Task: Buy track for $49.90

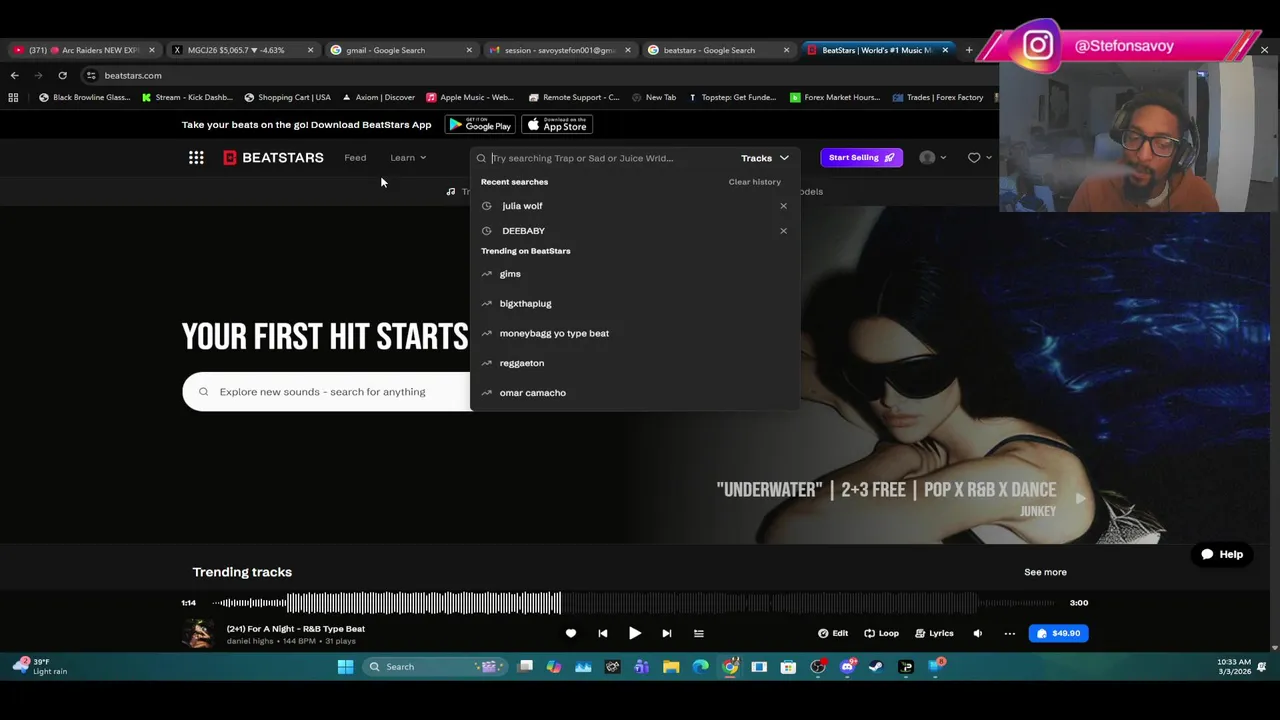Action: point(1058,633)
